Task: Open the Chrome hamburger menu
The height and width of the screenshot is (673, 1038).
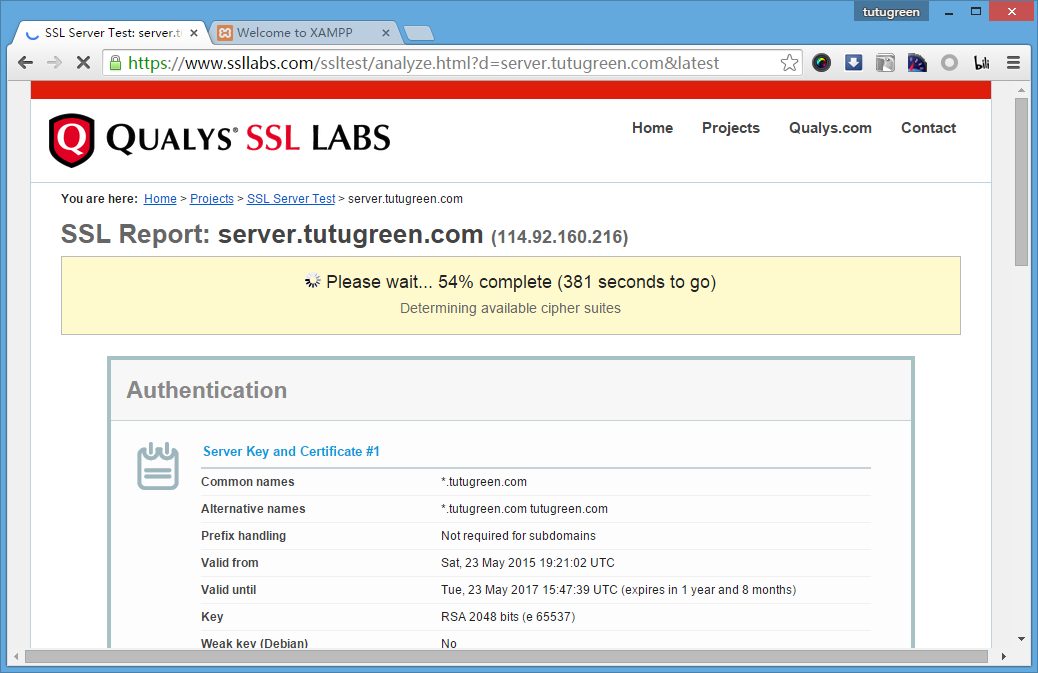Action: point(1014,63)
